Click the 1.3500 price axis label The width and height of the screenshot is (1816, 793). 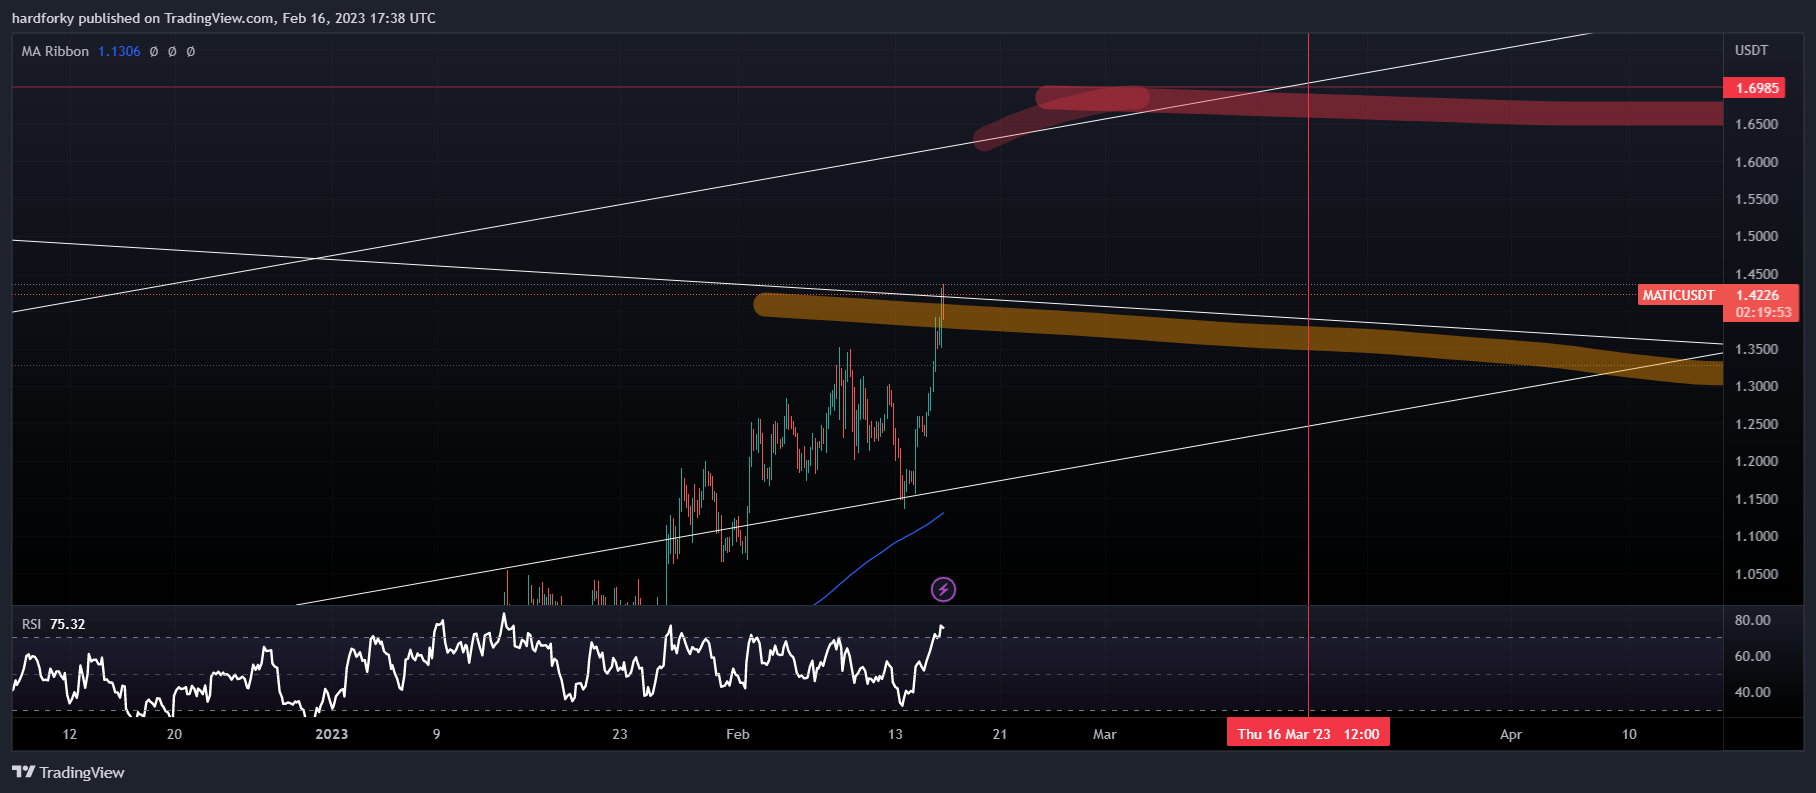click(1757, 349)
